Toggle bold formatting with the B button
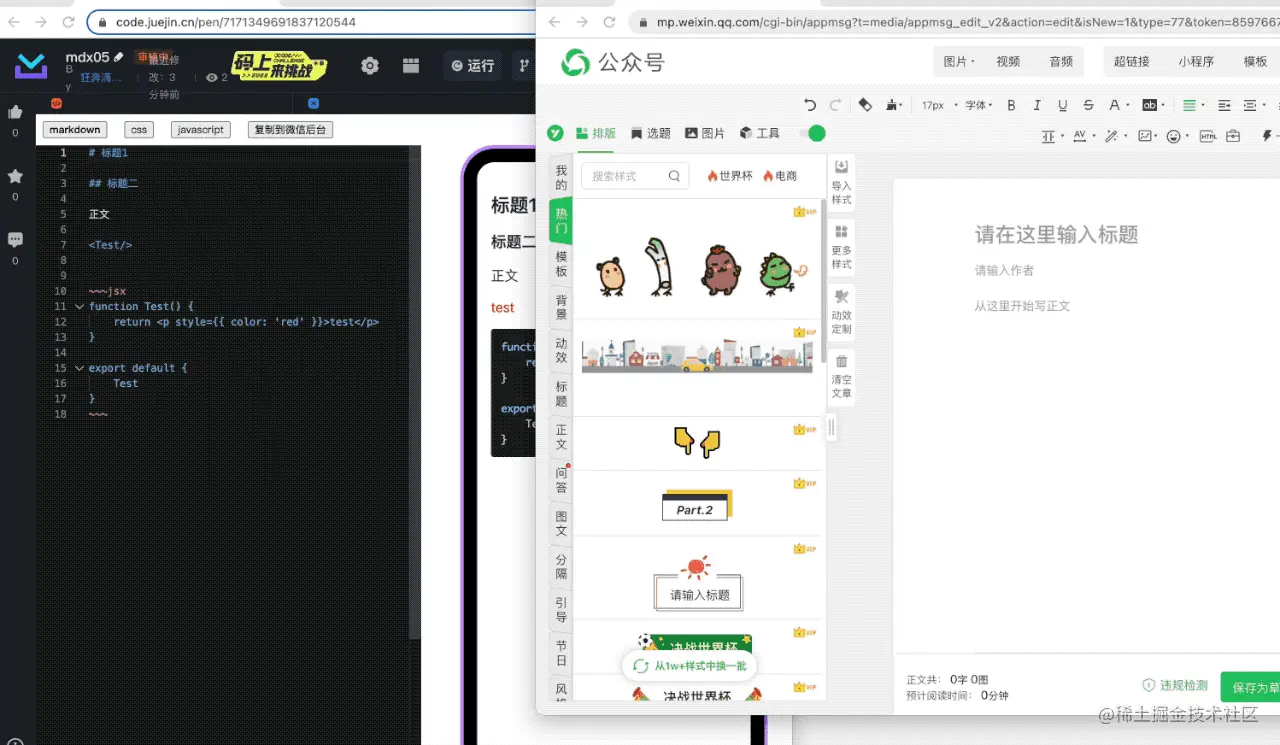Image resolution: width=1280 pixels, height=745 pixels. 1012,105
